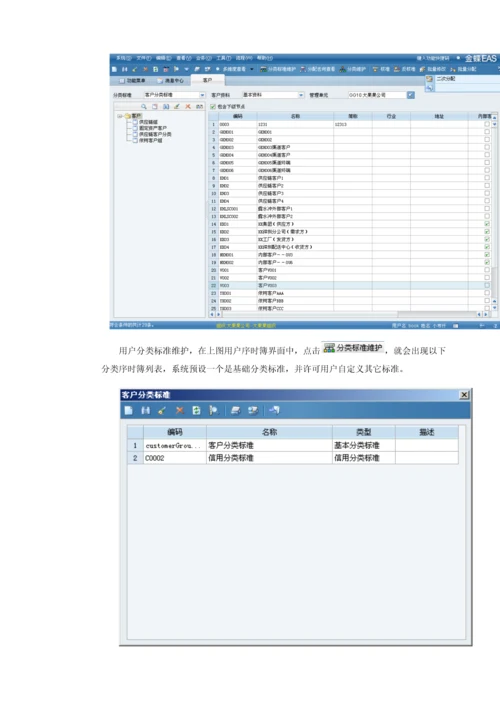Click horizontal scrollbar under customer grid
This screenshot has width=500, height=707.
pos(347,314)
